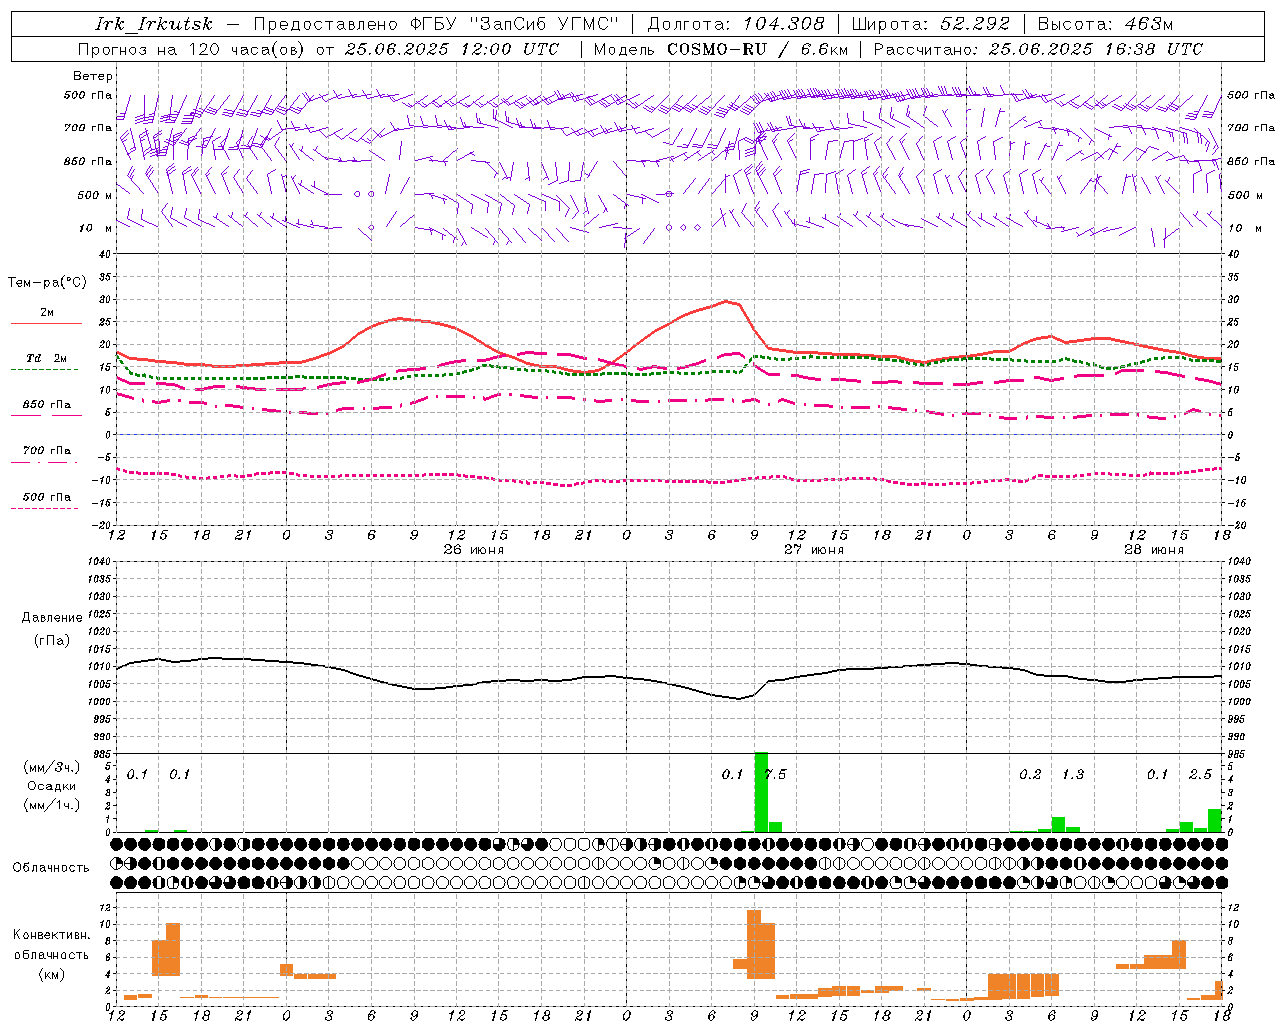Click 'Рассчитано: 25.06.2025 16:38 UTC' text
This screenshot has height=1024, width=1280.
point(1038,49)
